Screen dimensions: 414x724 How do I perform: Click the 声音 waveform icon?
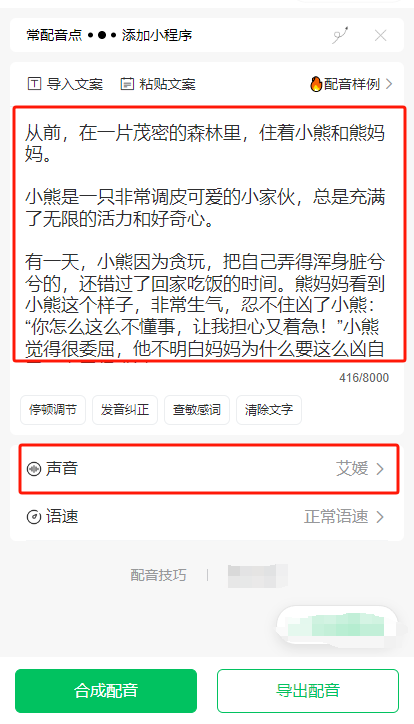[x=34, y=469]
